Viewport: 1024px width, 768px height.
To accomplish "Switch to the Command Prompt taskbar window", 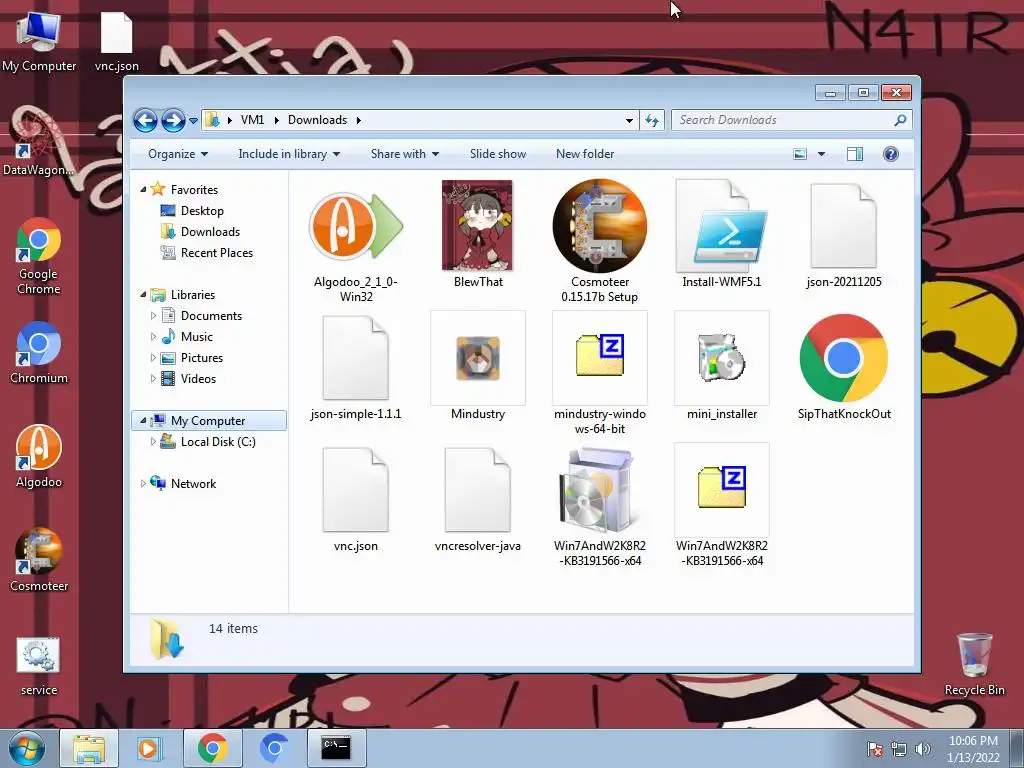I will [x=336, y=748].
